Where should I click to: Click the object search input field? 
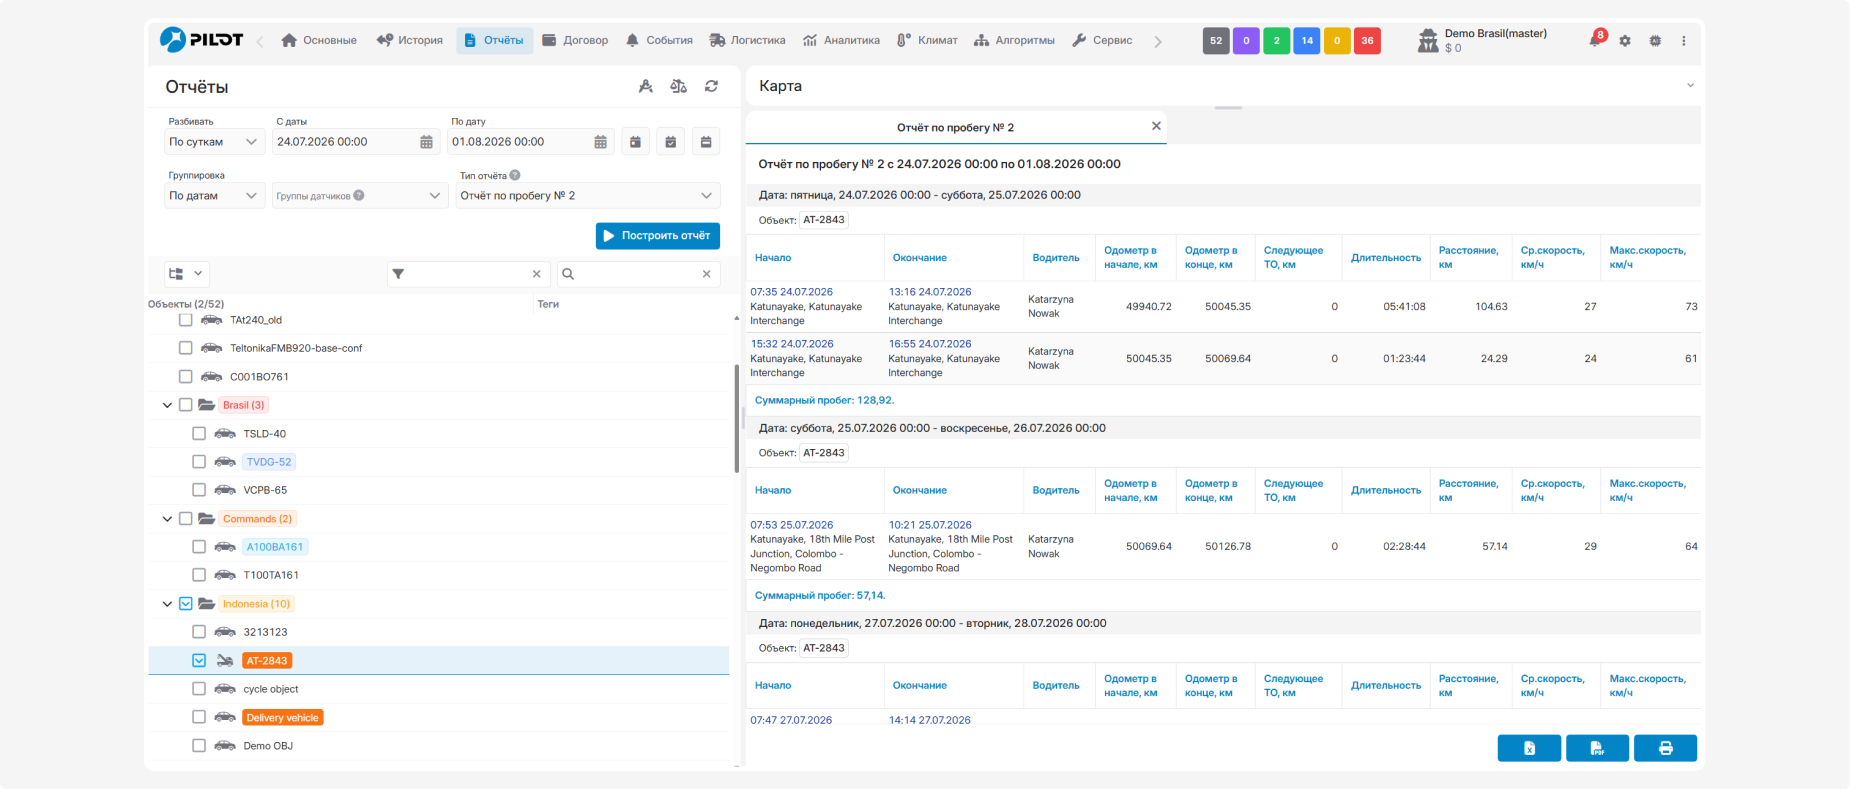pos(637,274)
